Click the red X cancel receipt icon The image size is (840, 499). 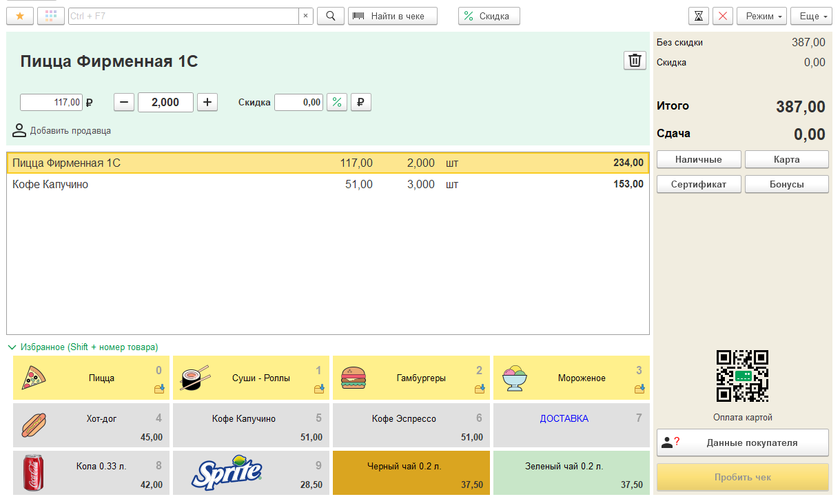point(722,16)
